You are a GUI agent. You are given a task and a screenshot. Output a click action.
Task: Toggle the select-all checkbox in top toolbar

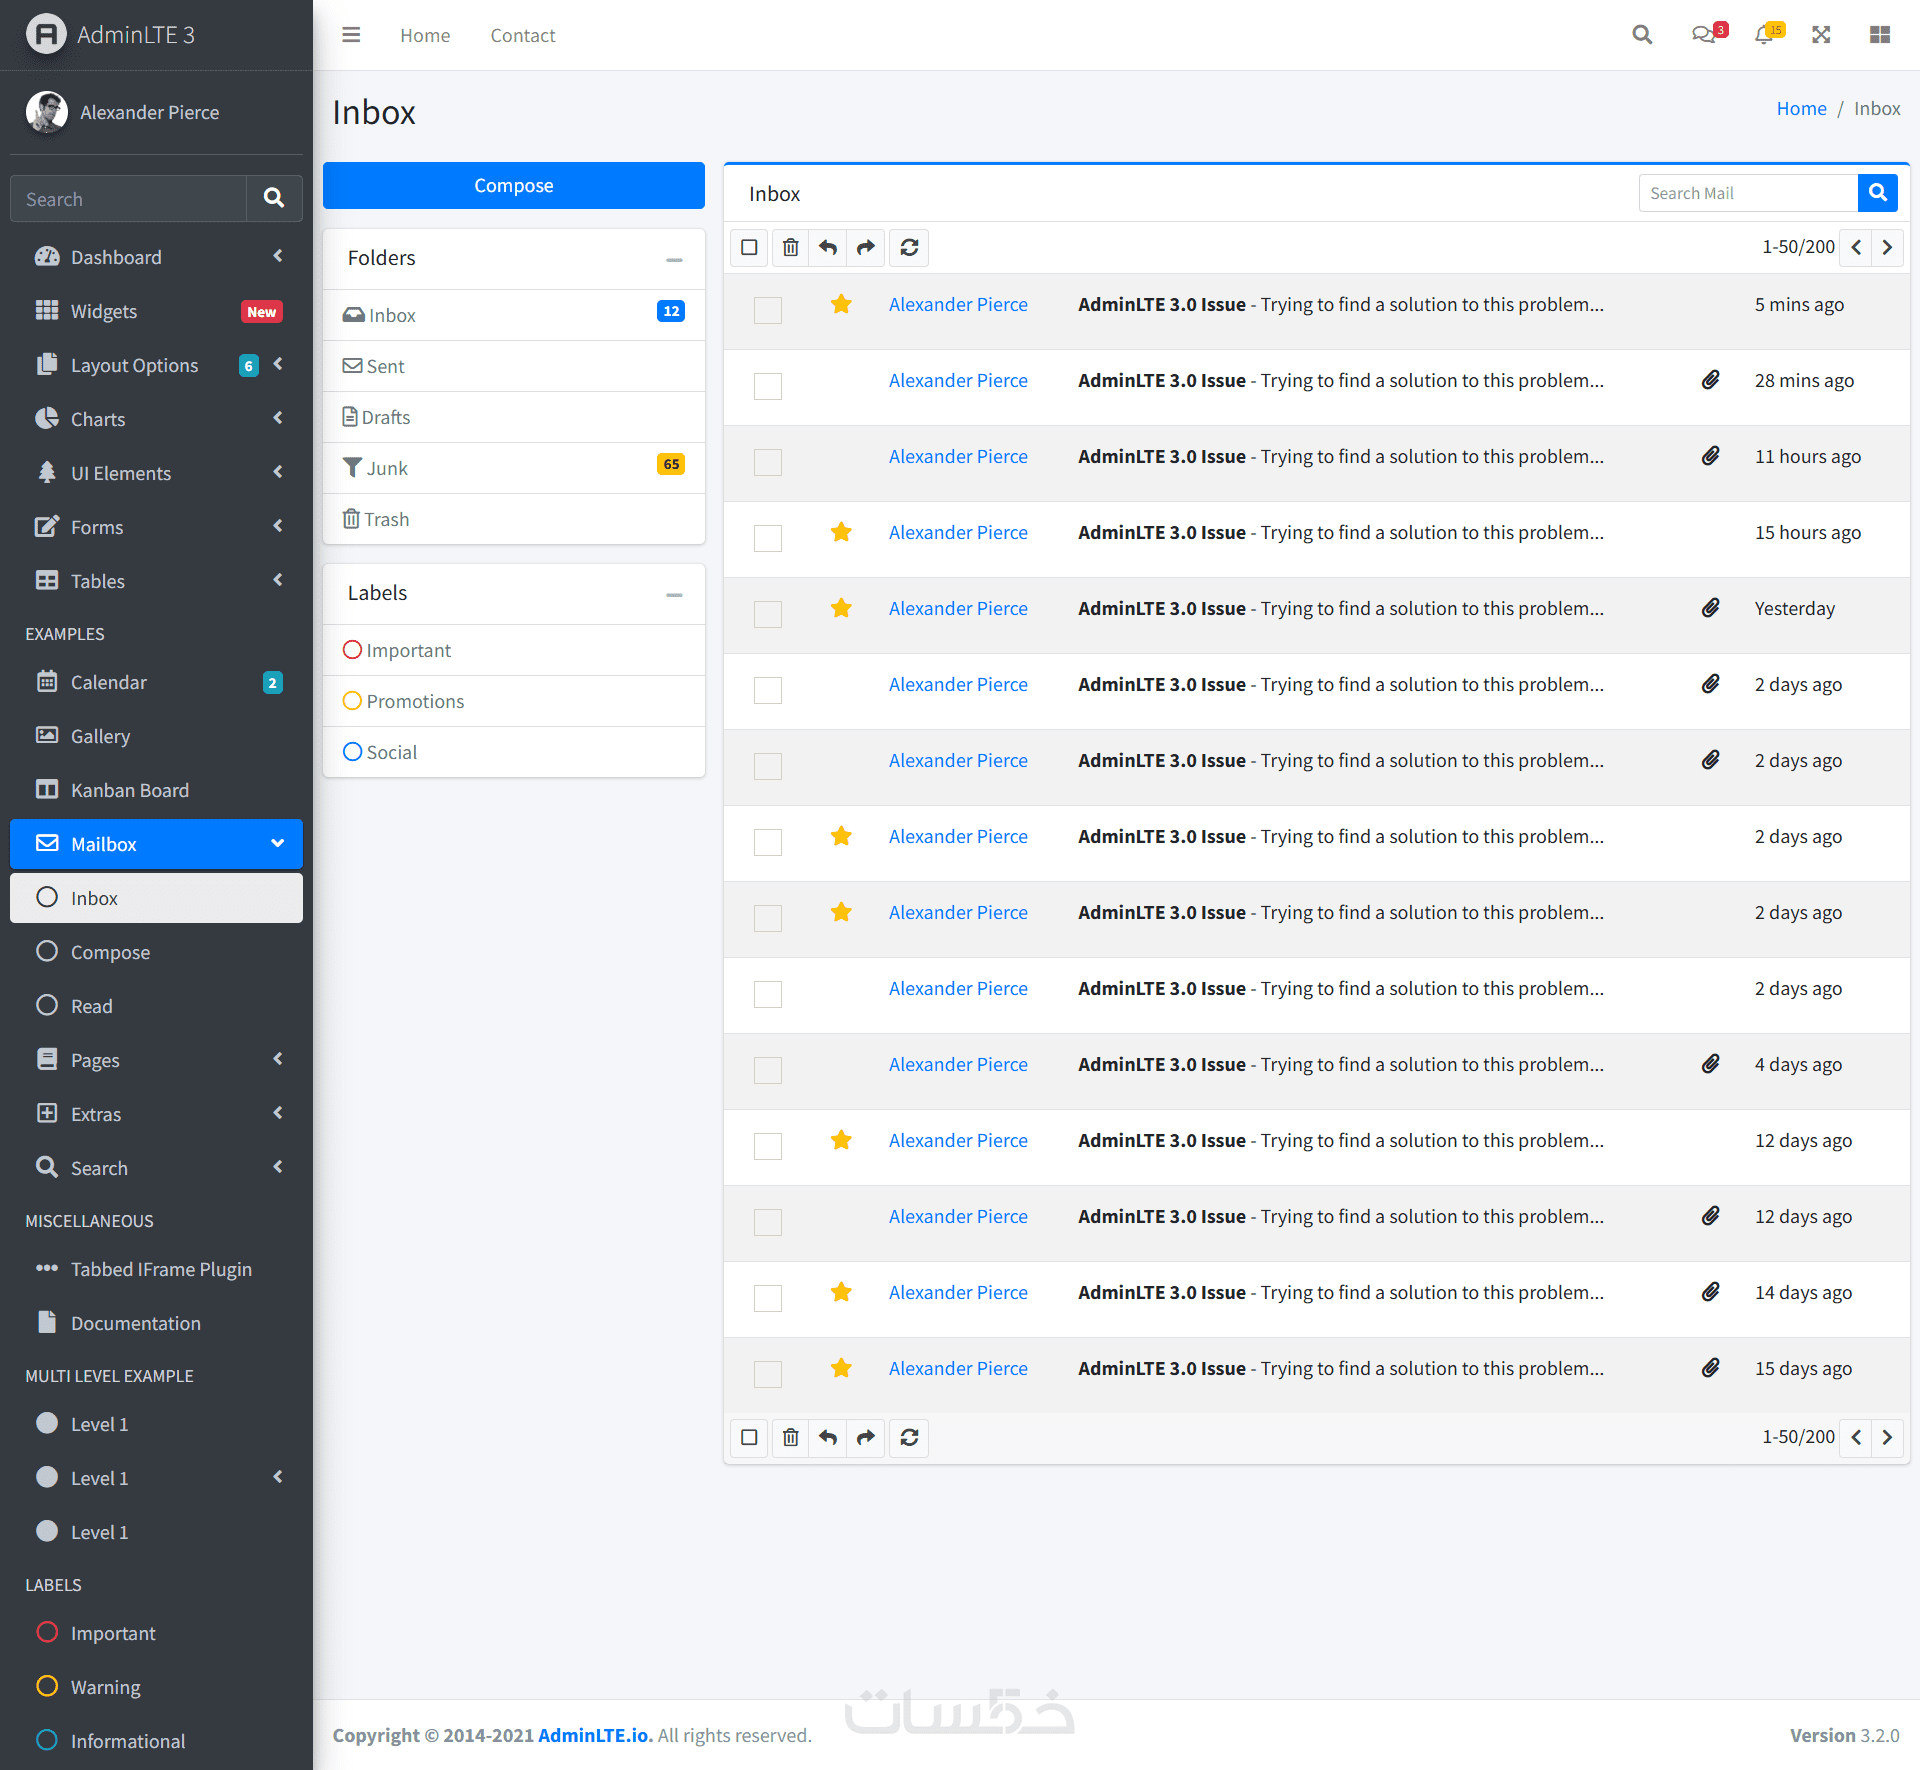(x=749, y=247)
